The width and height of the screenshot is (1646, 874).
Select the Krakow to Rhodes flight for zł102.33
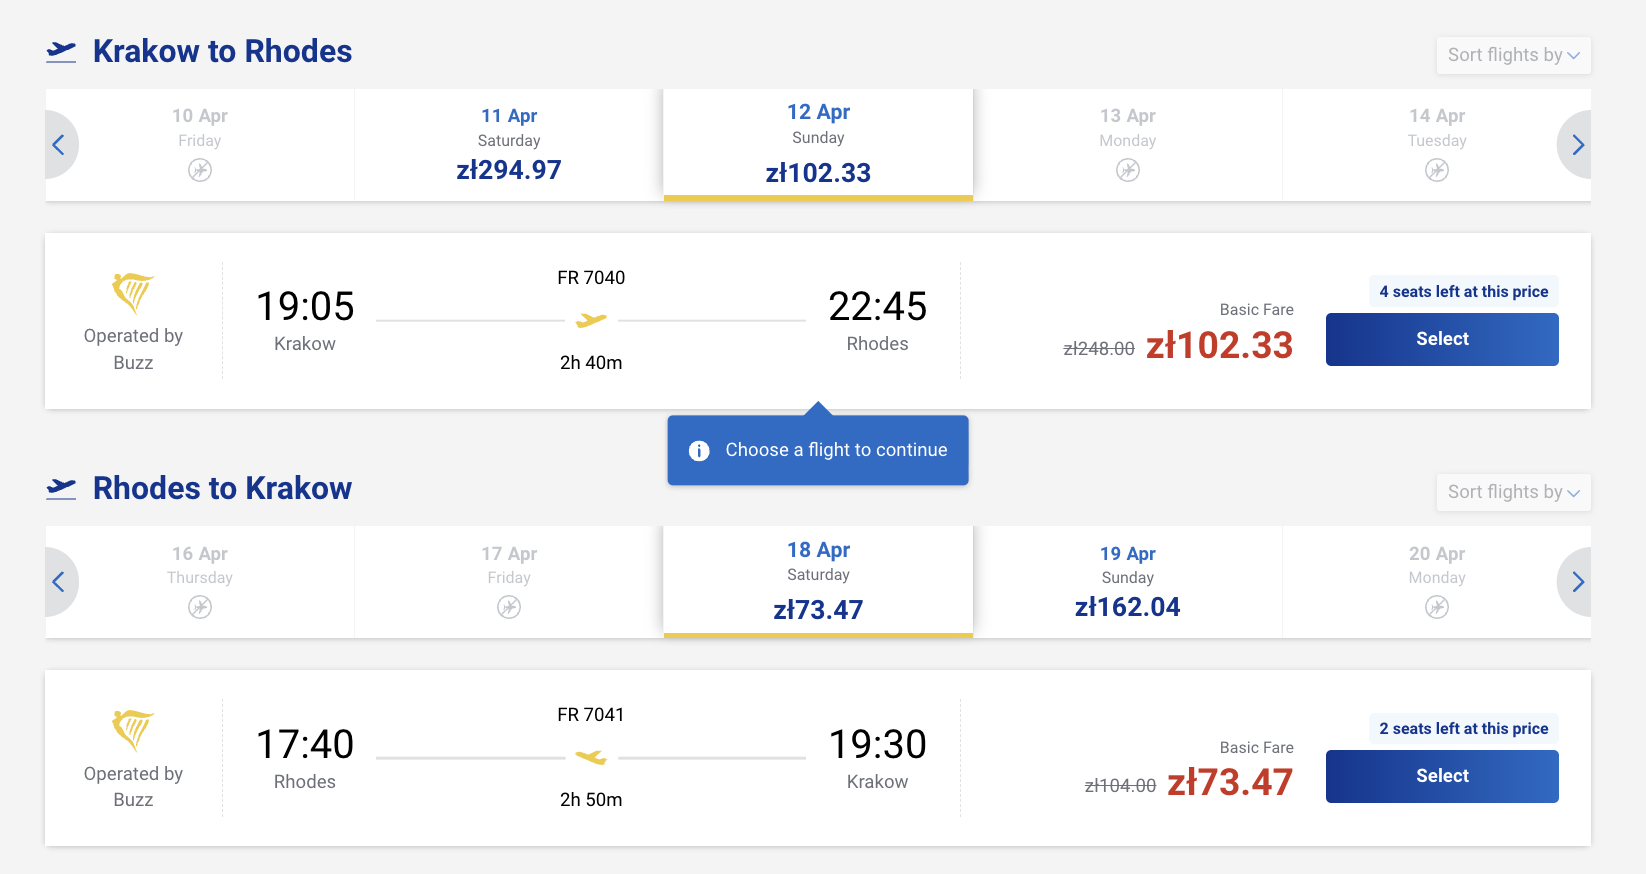click(x=1441, y=339)
